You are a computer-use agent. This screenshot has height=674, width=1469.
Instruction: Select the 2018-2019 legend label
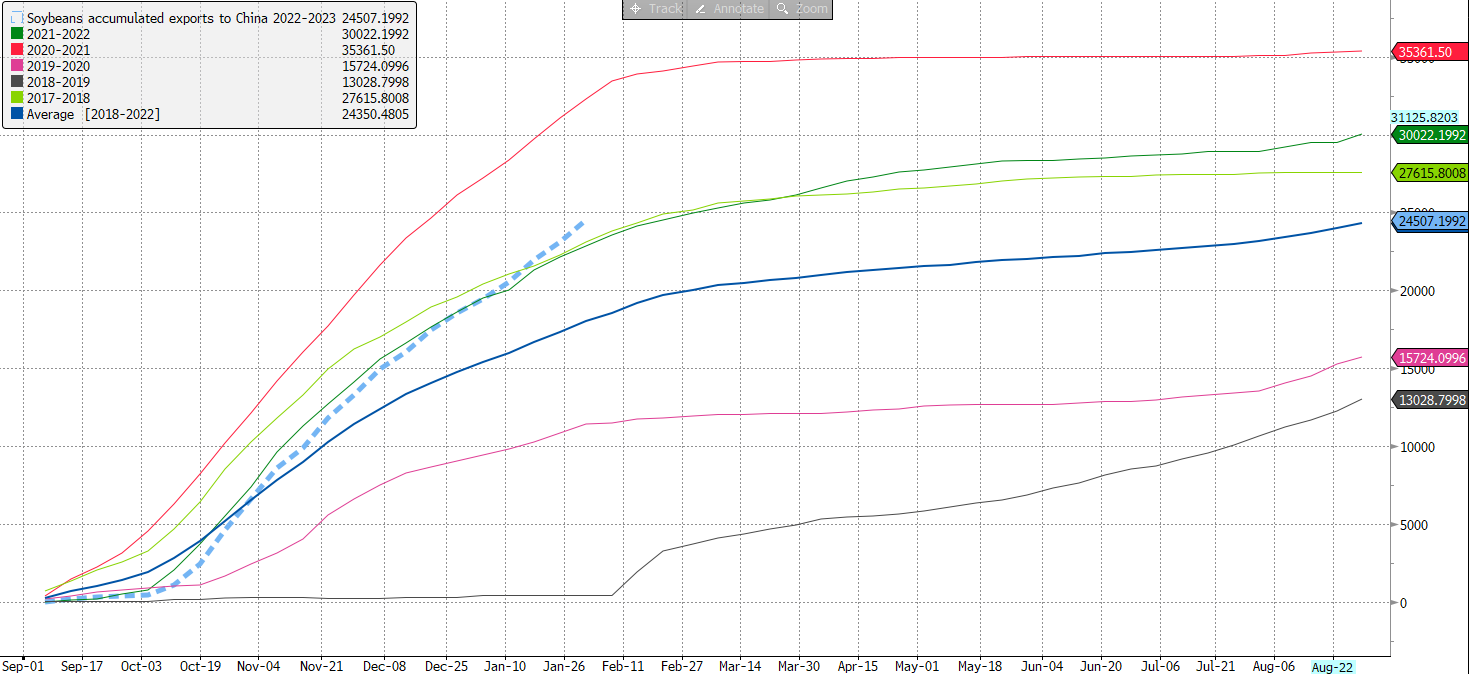pyautogui.click(x=58, y=82)
